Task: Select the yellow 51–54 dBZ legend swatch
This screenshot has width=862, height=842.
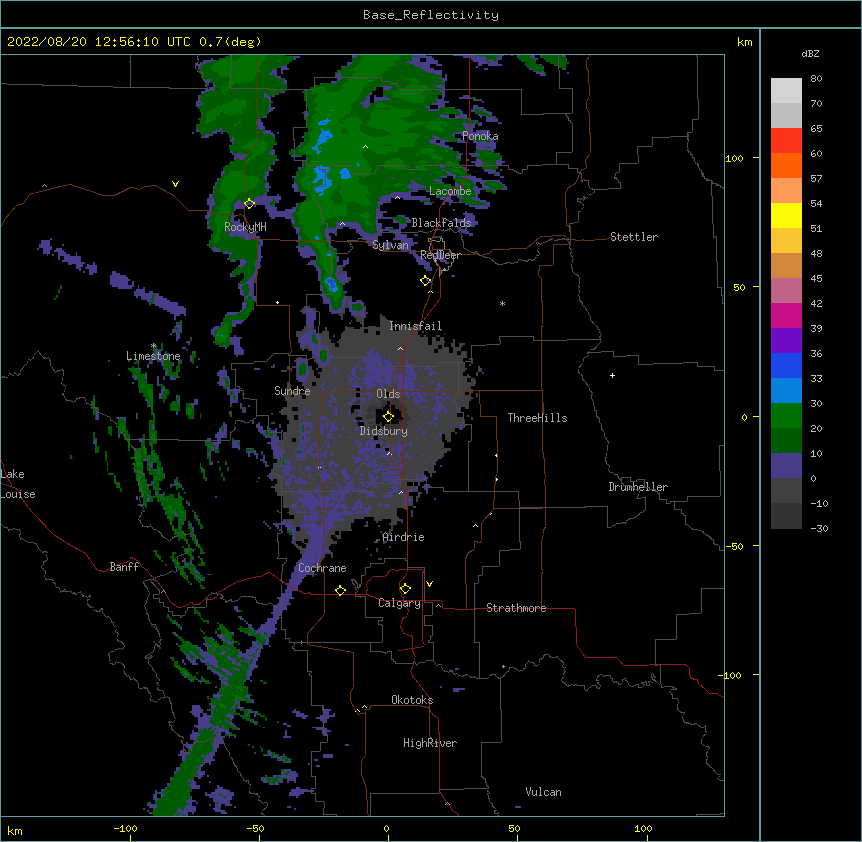Action: (x=786, y=215)
